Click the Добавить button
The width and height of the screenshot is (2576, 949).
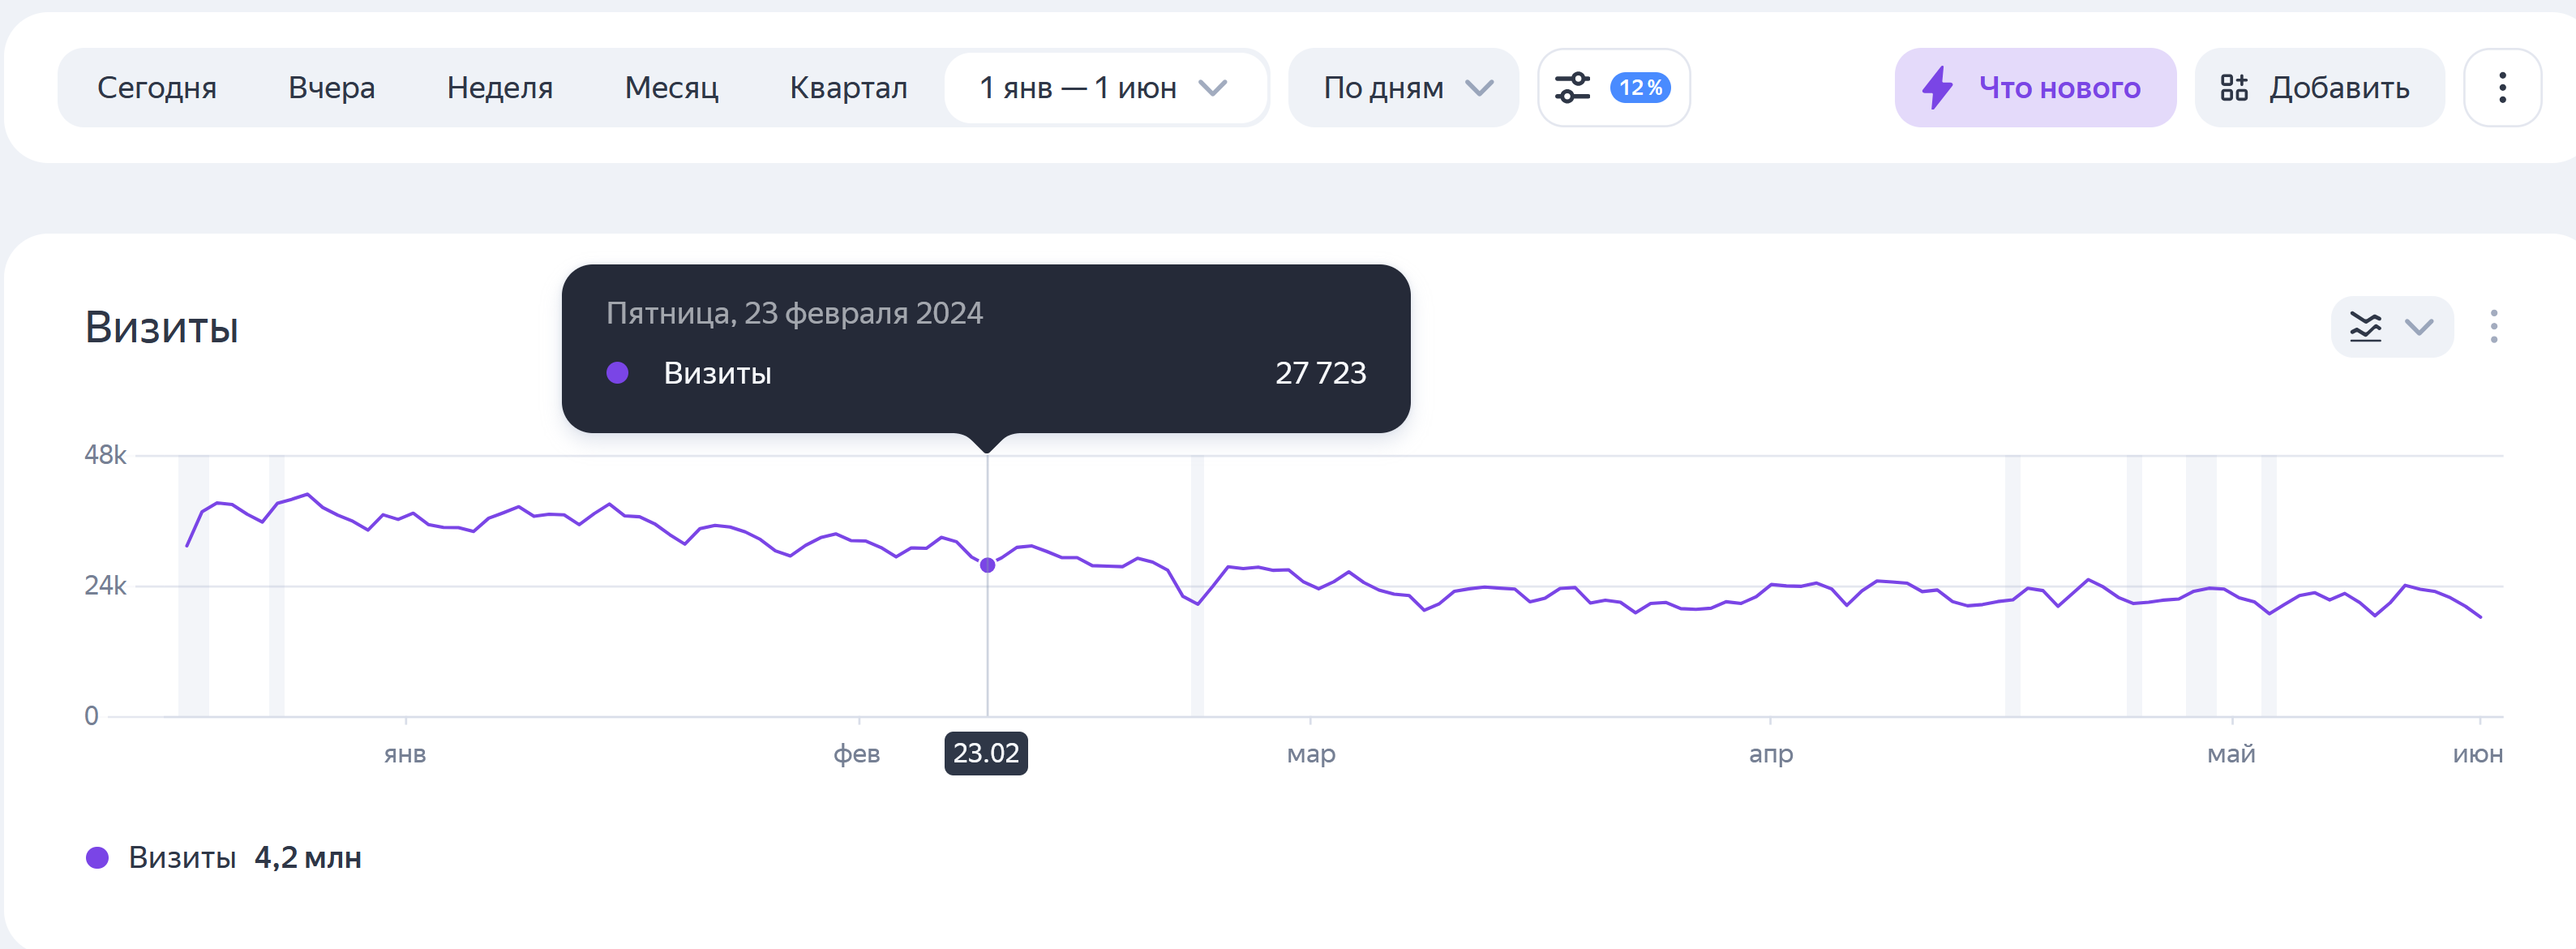(2318, 88)
